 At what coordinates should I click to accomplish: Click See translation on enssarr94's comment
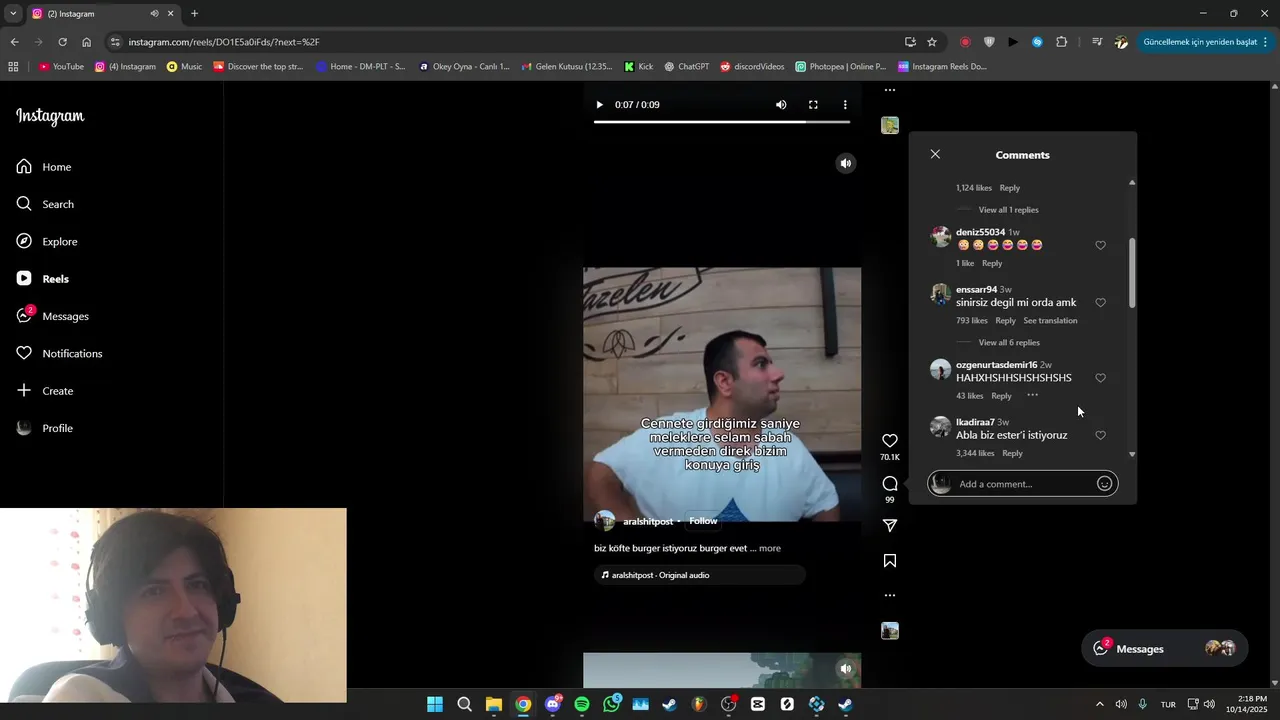1050,321
